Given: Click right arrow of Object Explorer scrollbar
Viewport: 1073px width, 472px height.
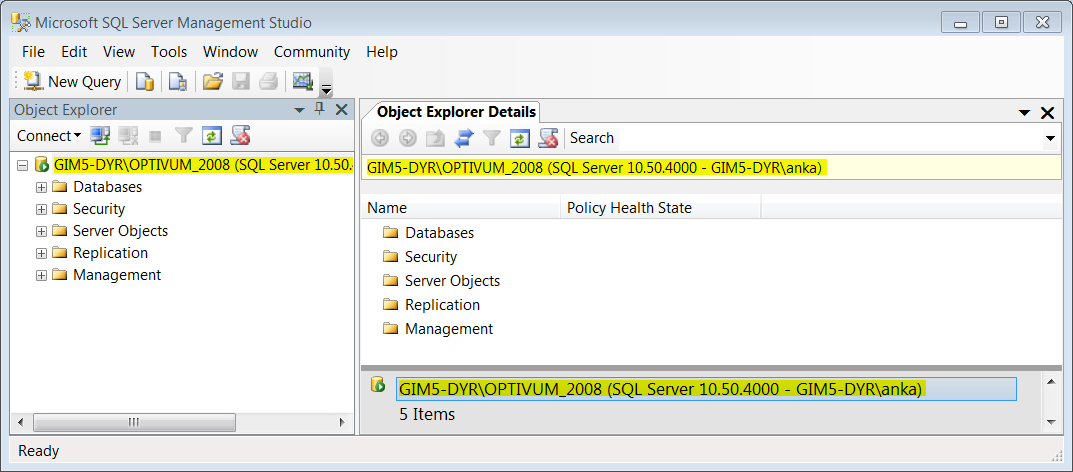Looking at the screenshot, I should [x=342, y=422].
